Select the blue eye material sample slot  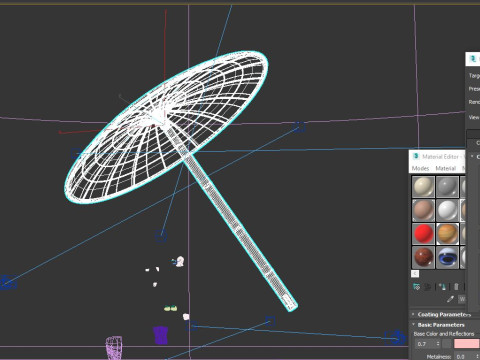(x=447, y=257)
